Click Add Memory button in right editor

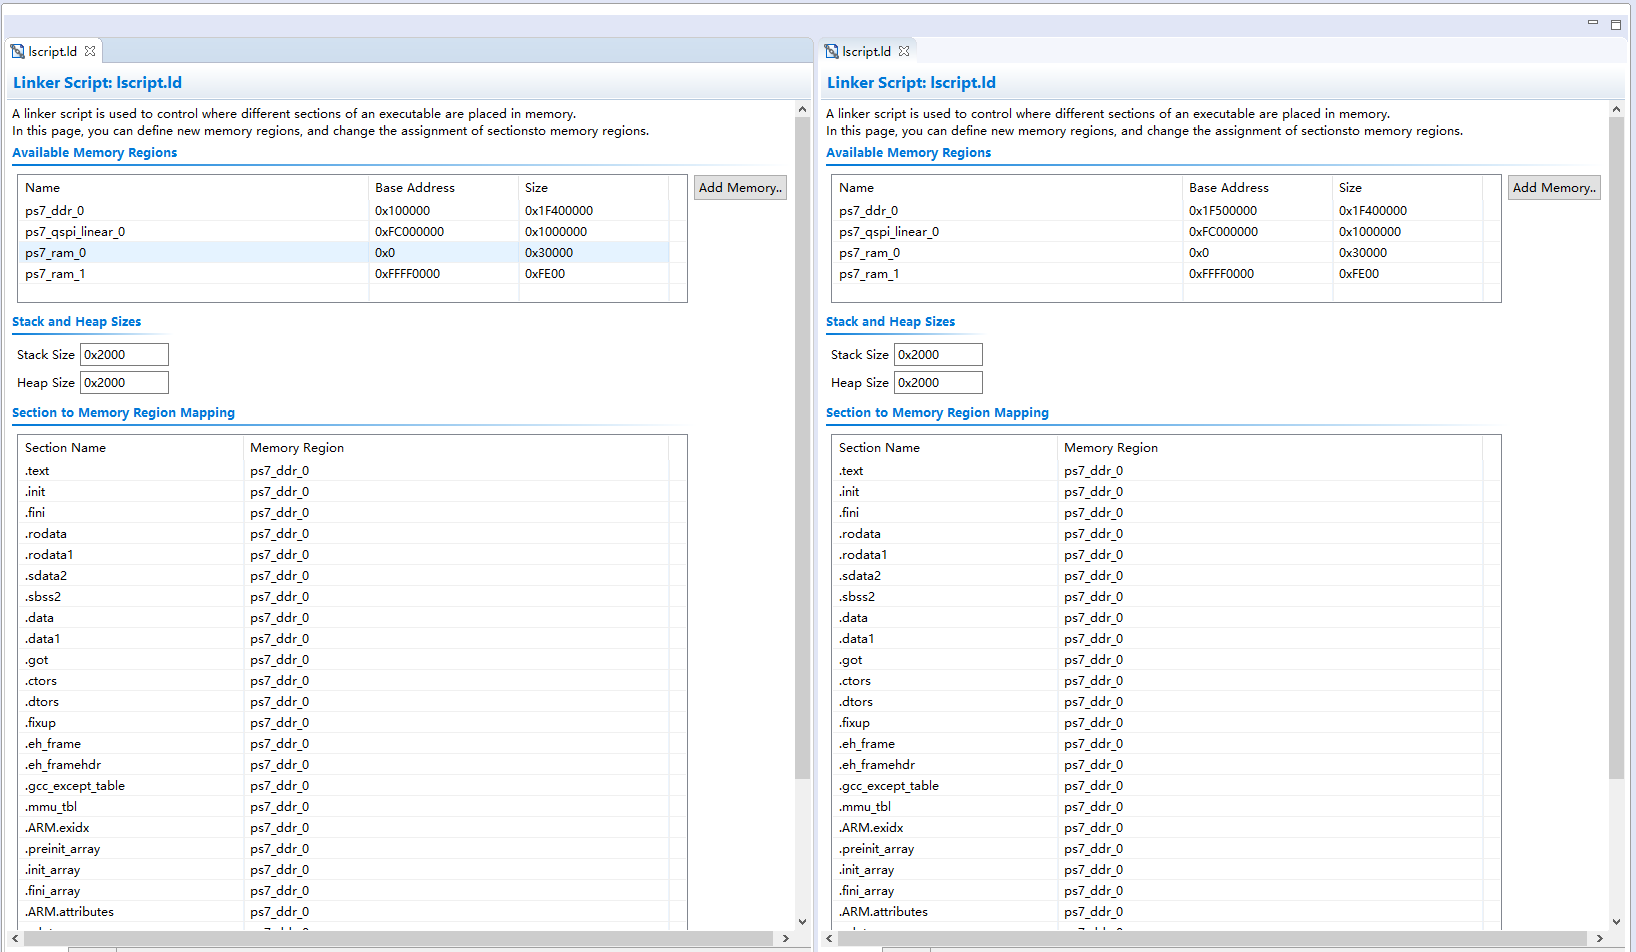[1554, 187]
